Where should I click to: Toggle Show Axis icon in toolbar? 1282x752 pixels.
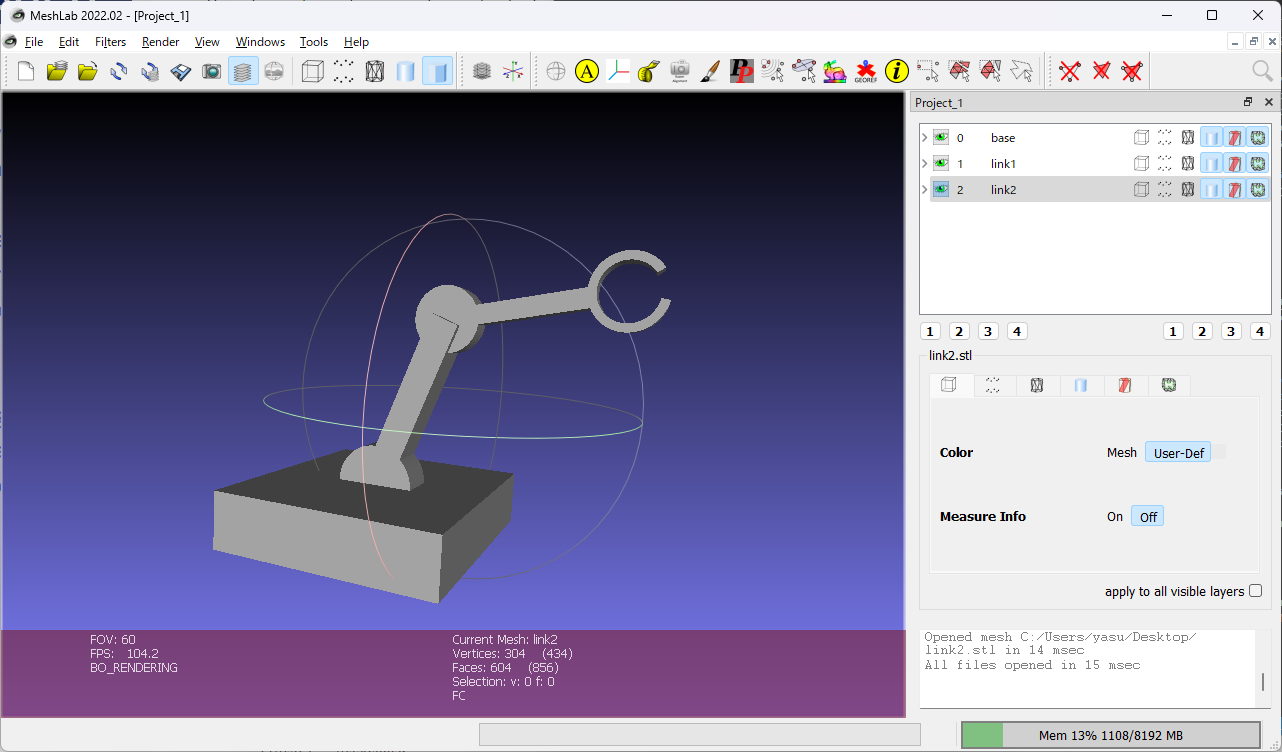[513, 71]
